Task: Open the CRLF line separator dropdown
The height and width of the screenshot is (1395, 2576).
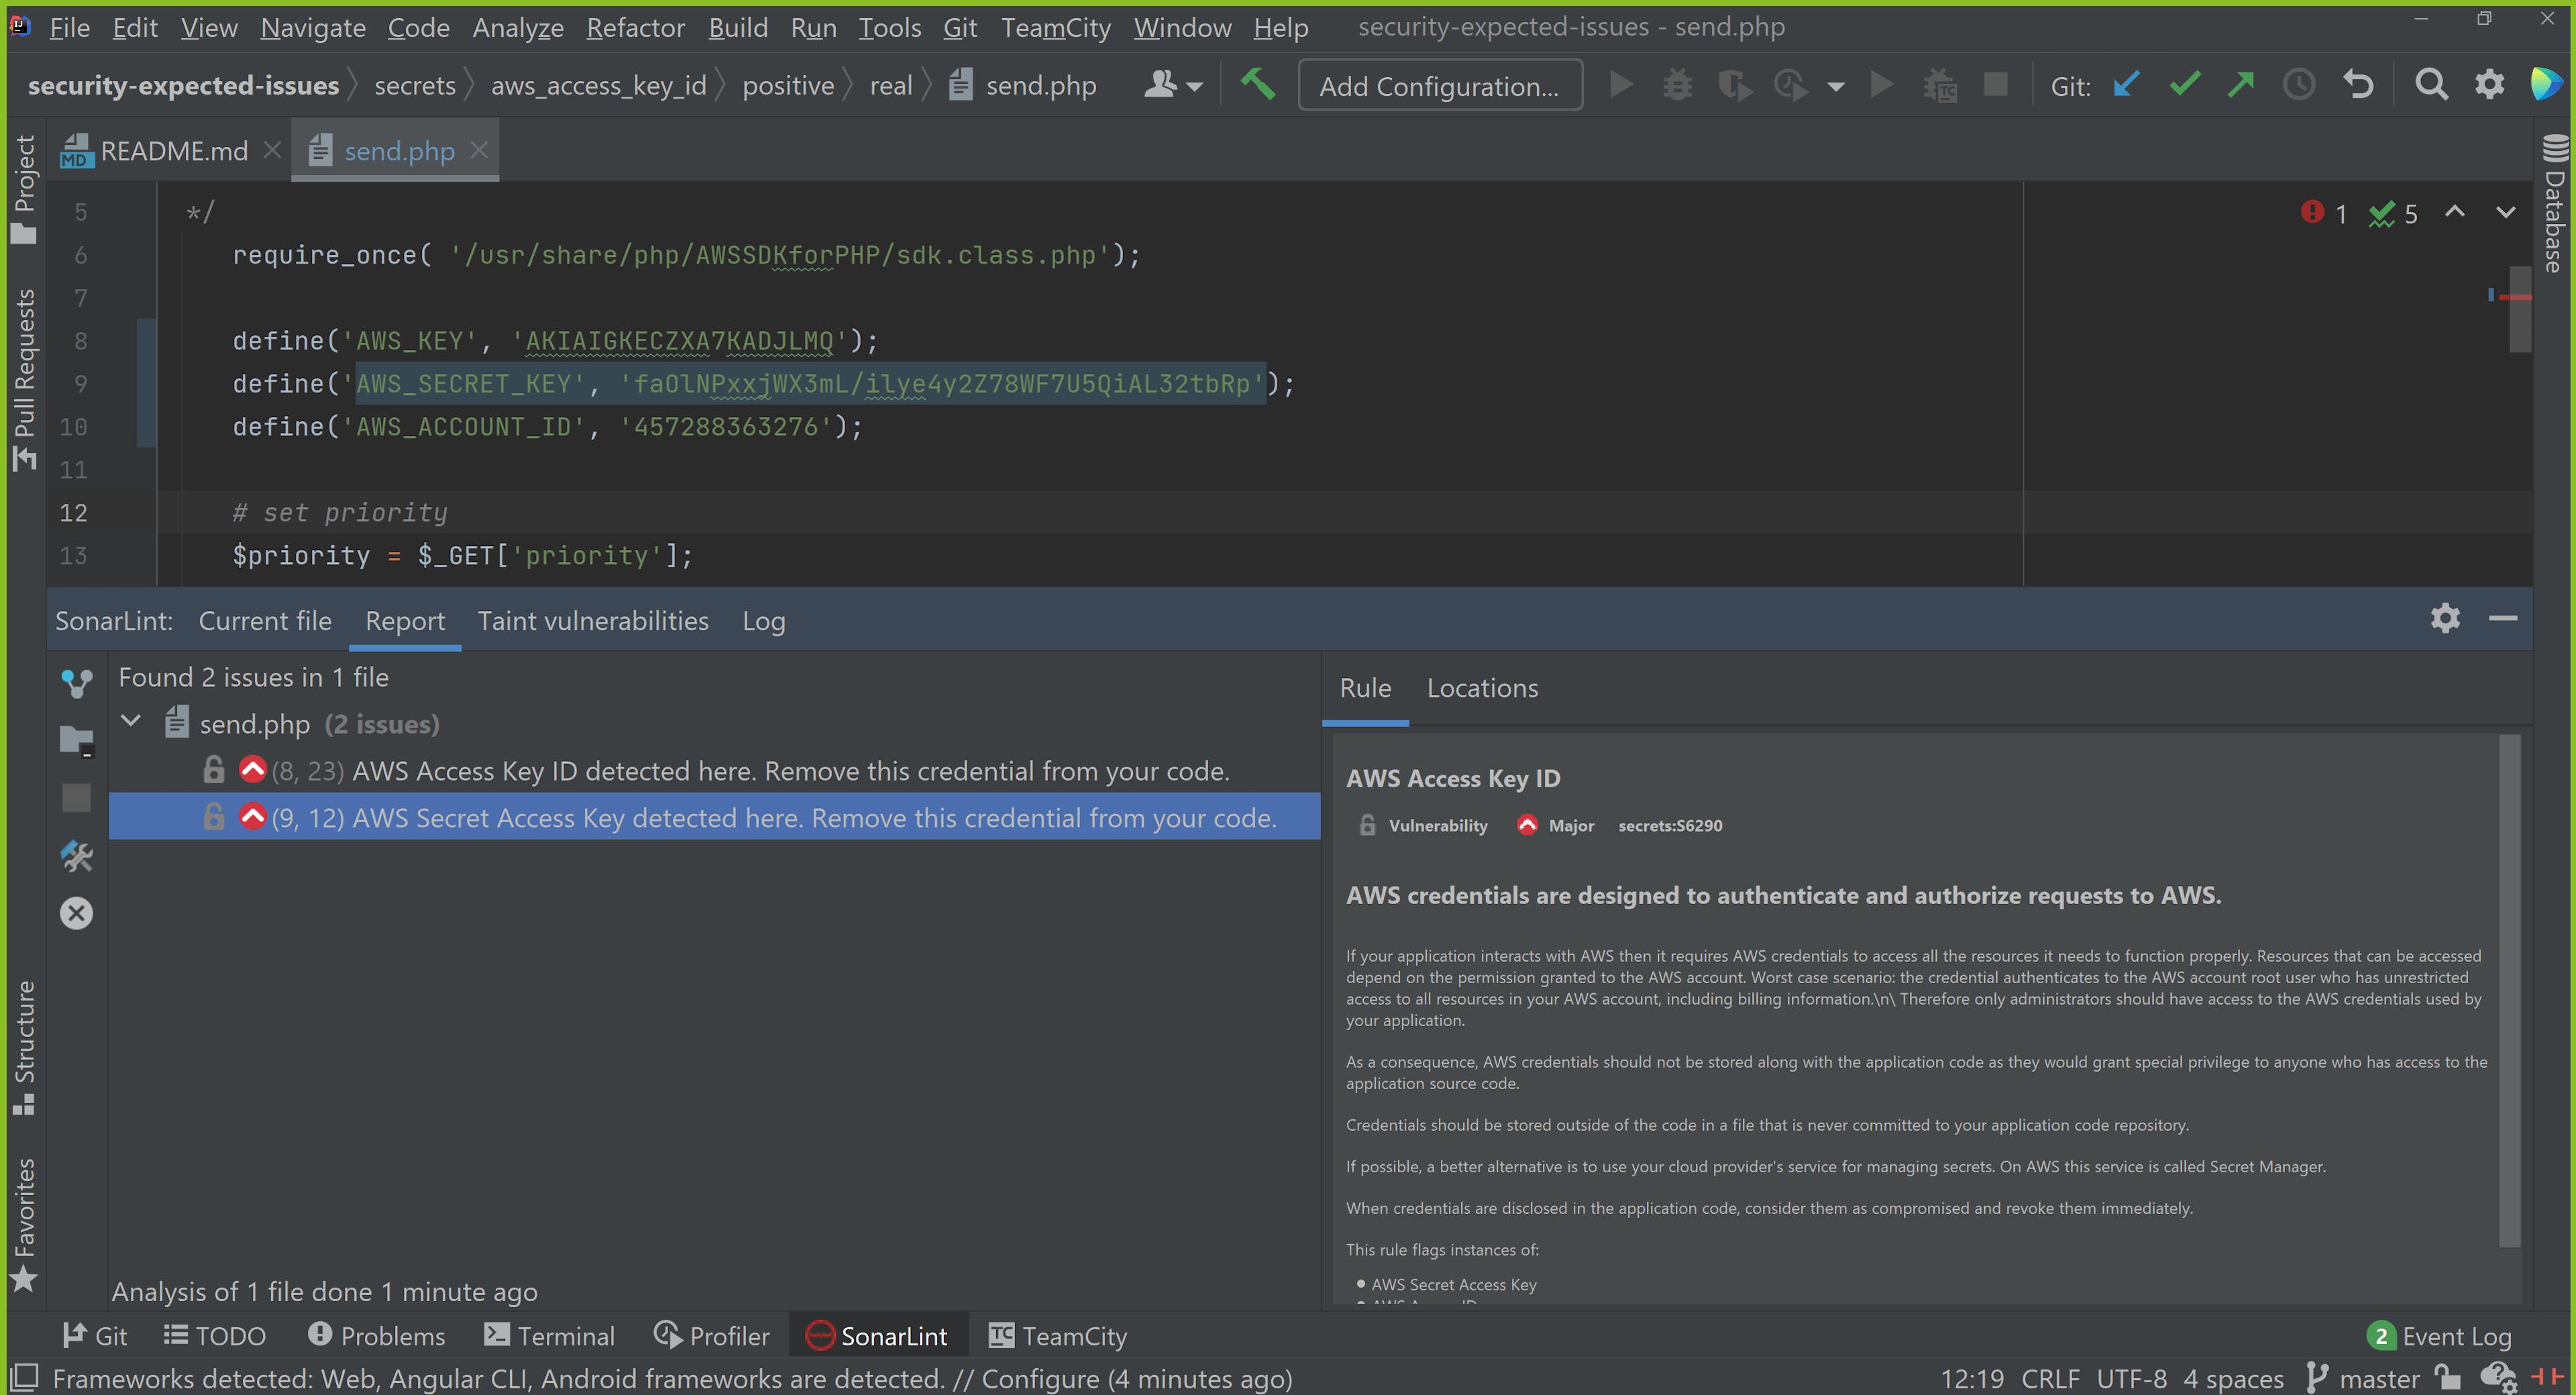Action: coord(2050,1379)
